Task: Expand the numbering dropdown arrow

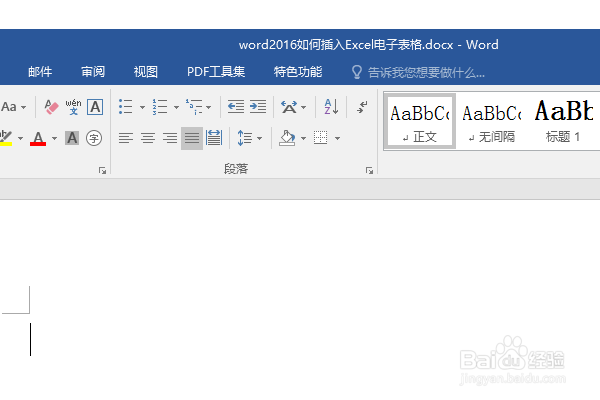Action: coord(176,107)
